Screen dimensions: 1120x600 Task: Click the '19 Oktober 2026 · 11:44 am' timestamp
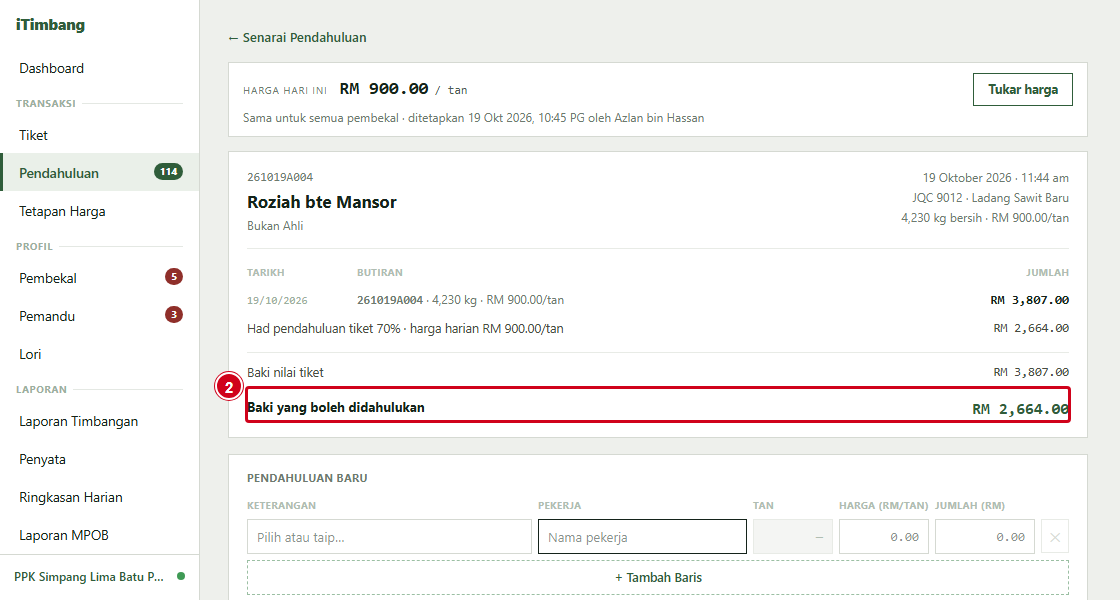coord(996,178)
